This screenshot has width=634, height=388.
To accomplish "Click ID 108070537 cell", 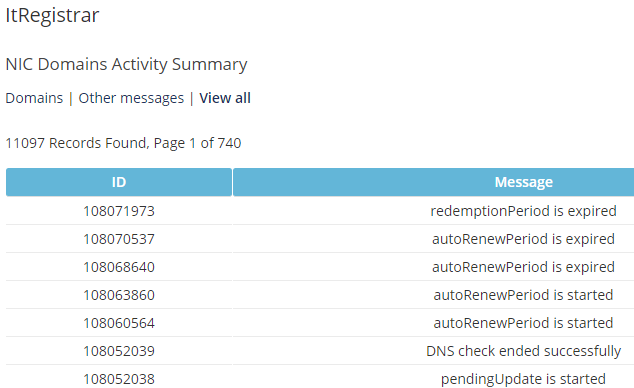I will tap(119, 239).
